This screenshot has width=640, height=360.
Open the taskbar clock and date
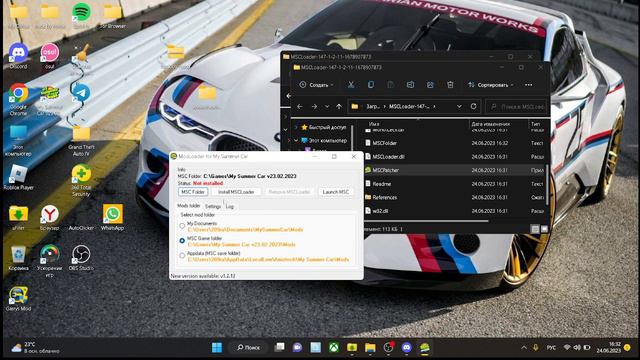click(x=609, y=347)
